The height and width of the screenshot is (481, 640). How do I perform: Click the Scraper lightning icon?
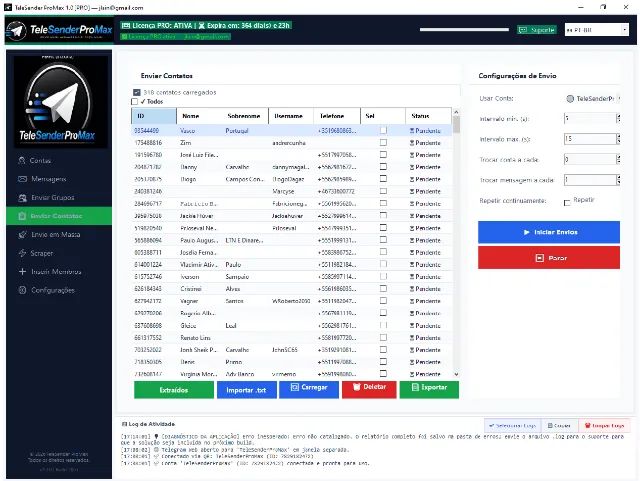[22, 253]
